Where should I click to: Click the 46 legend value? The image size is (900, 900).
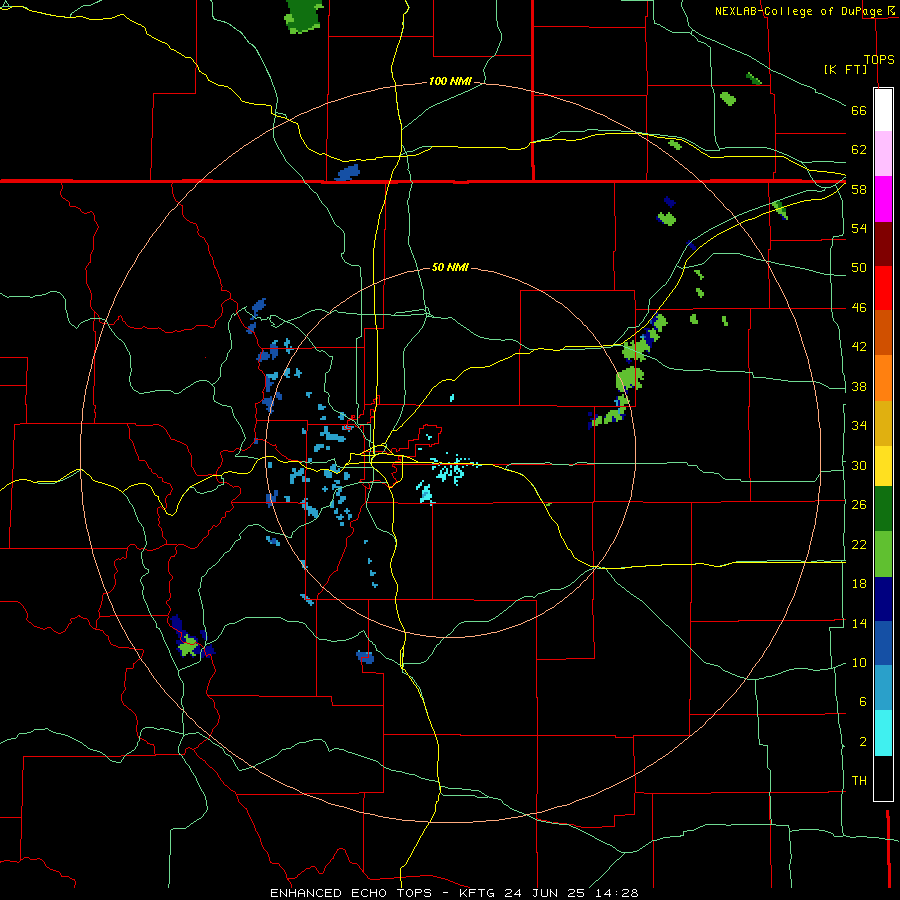tap(859, 308)
